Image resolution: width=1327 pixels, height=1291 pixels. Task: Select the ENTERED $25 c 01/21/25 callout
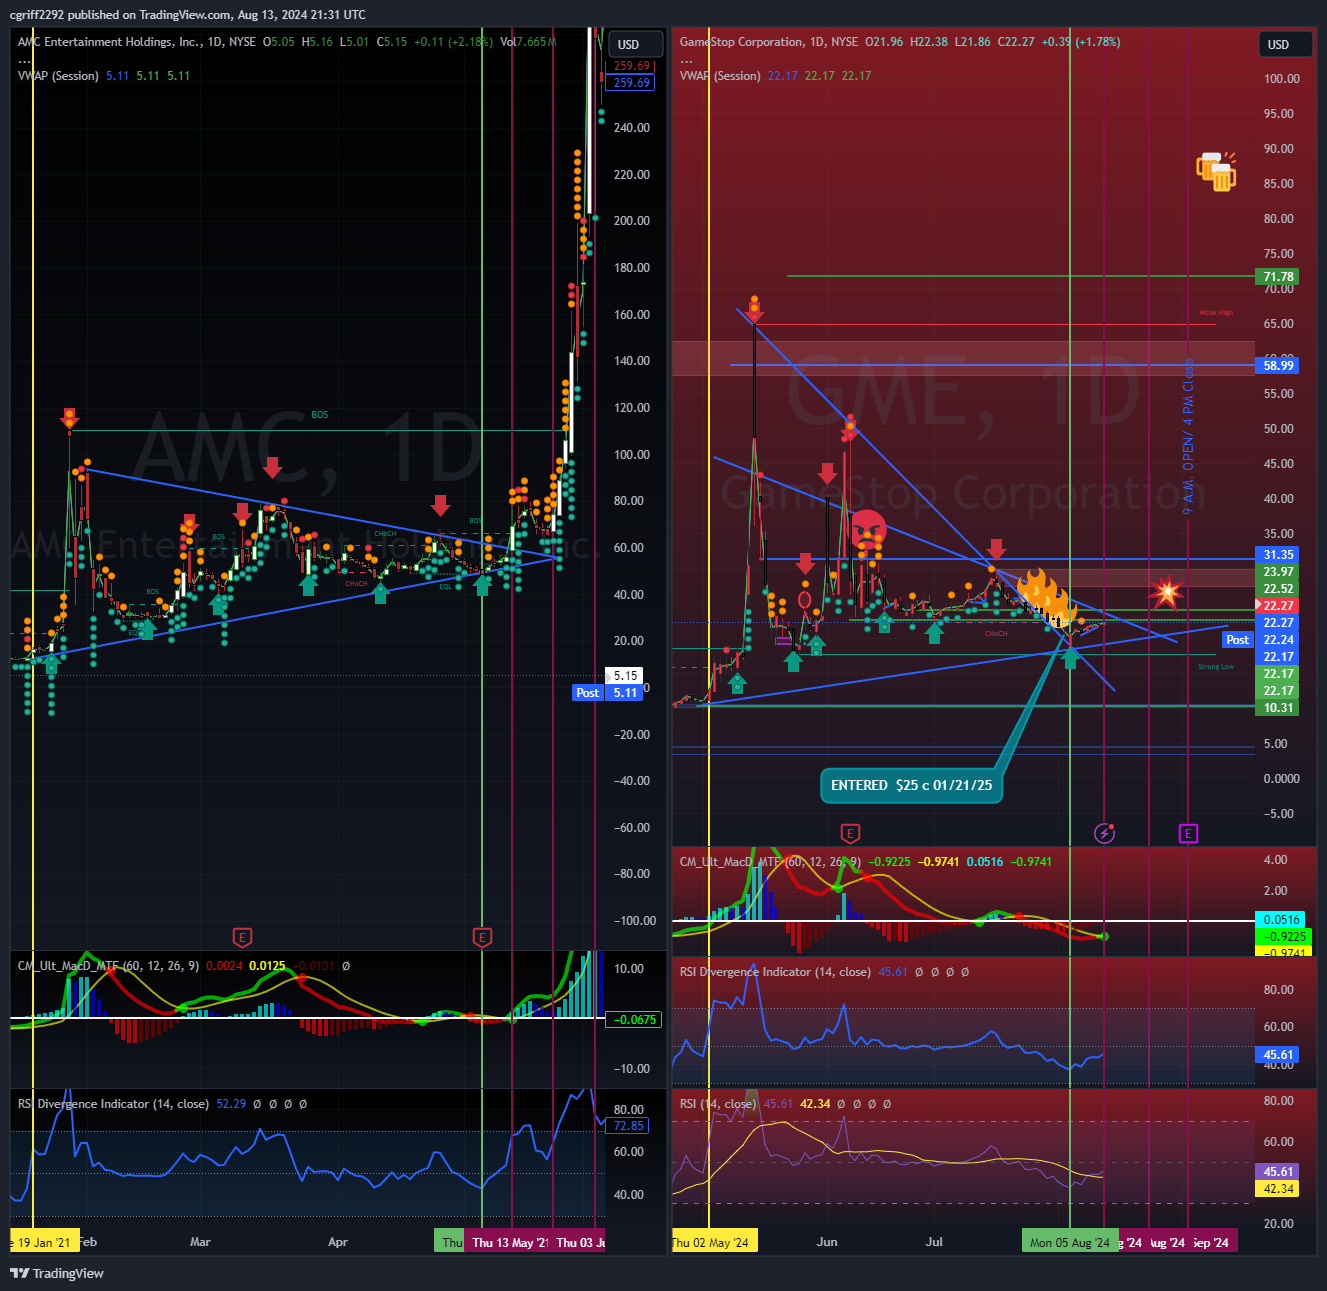point(911,785)
